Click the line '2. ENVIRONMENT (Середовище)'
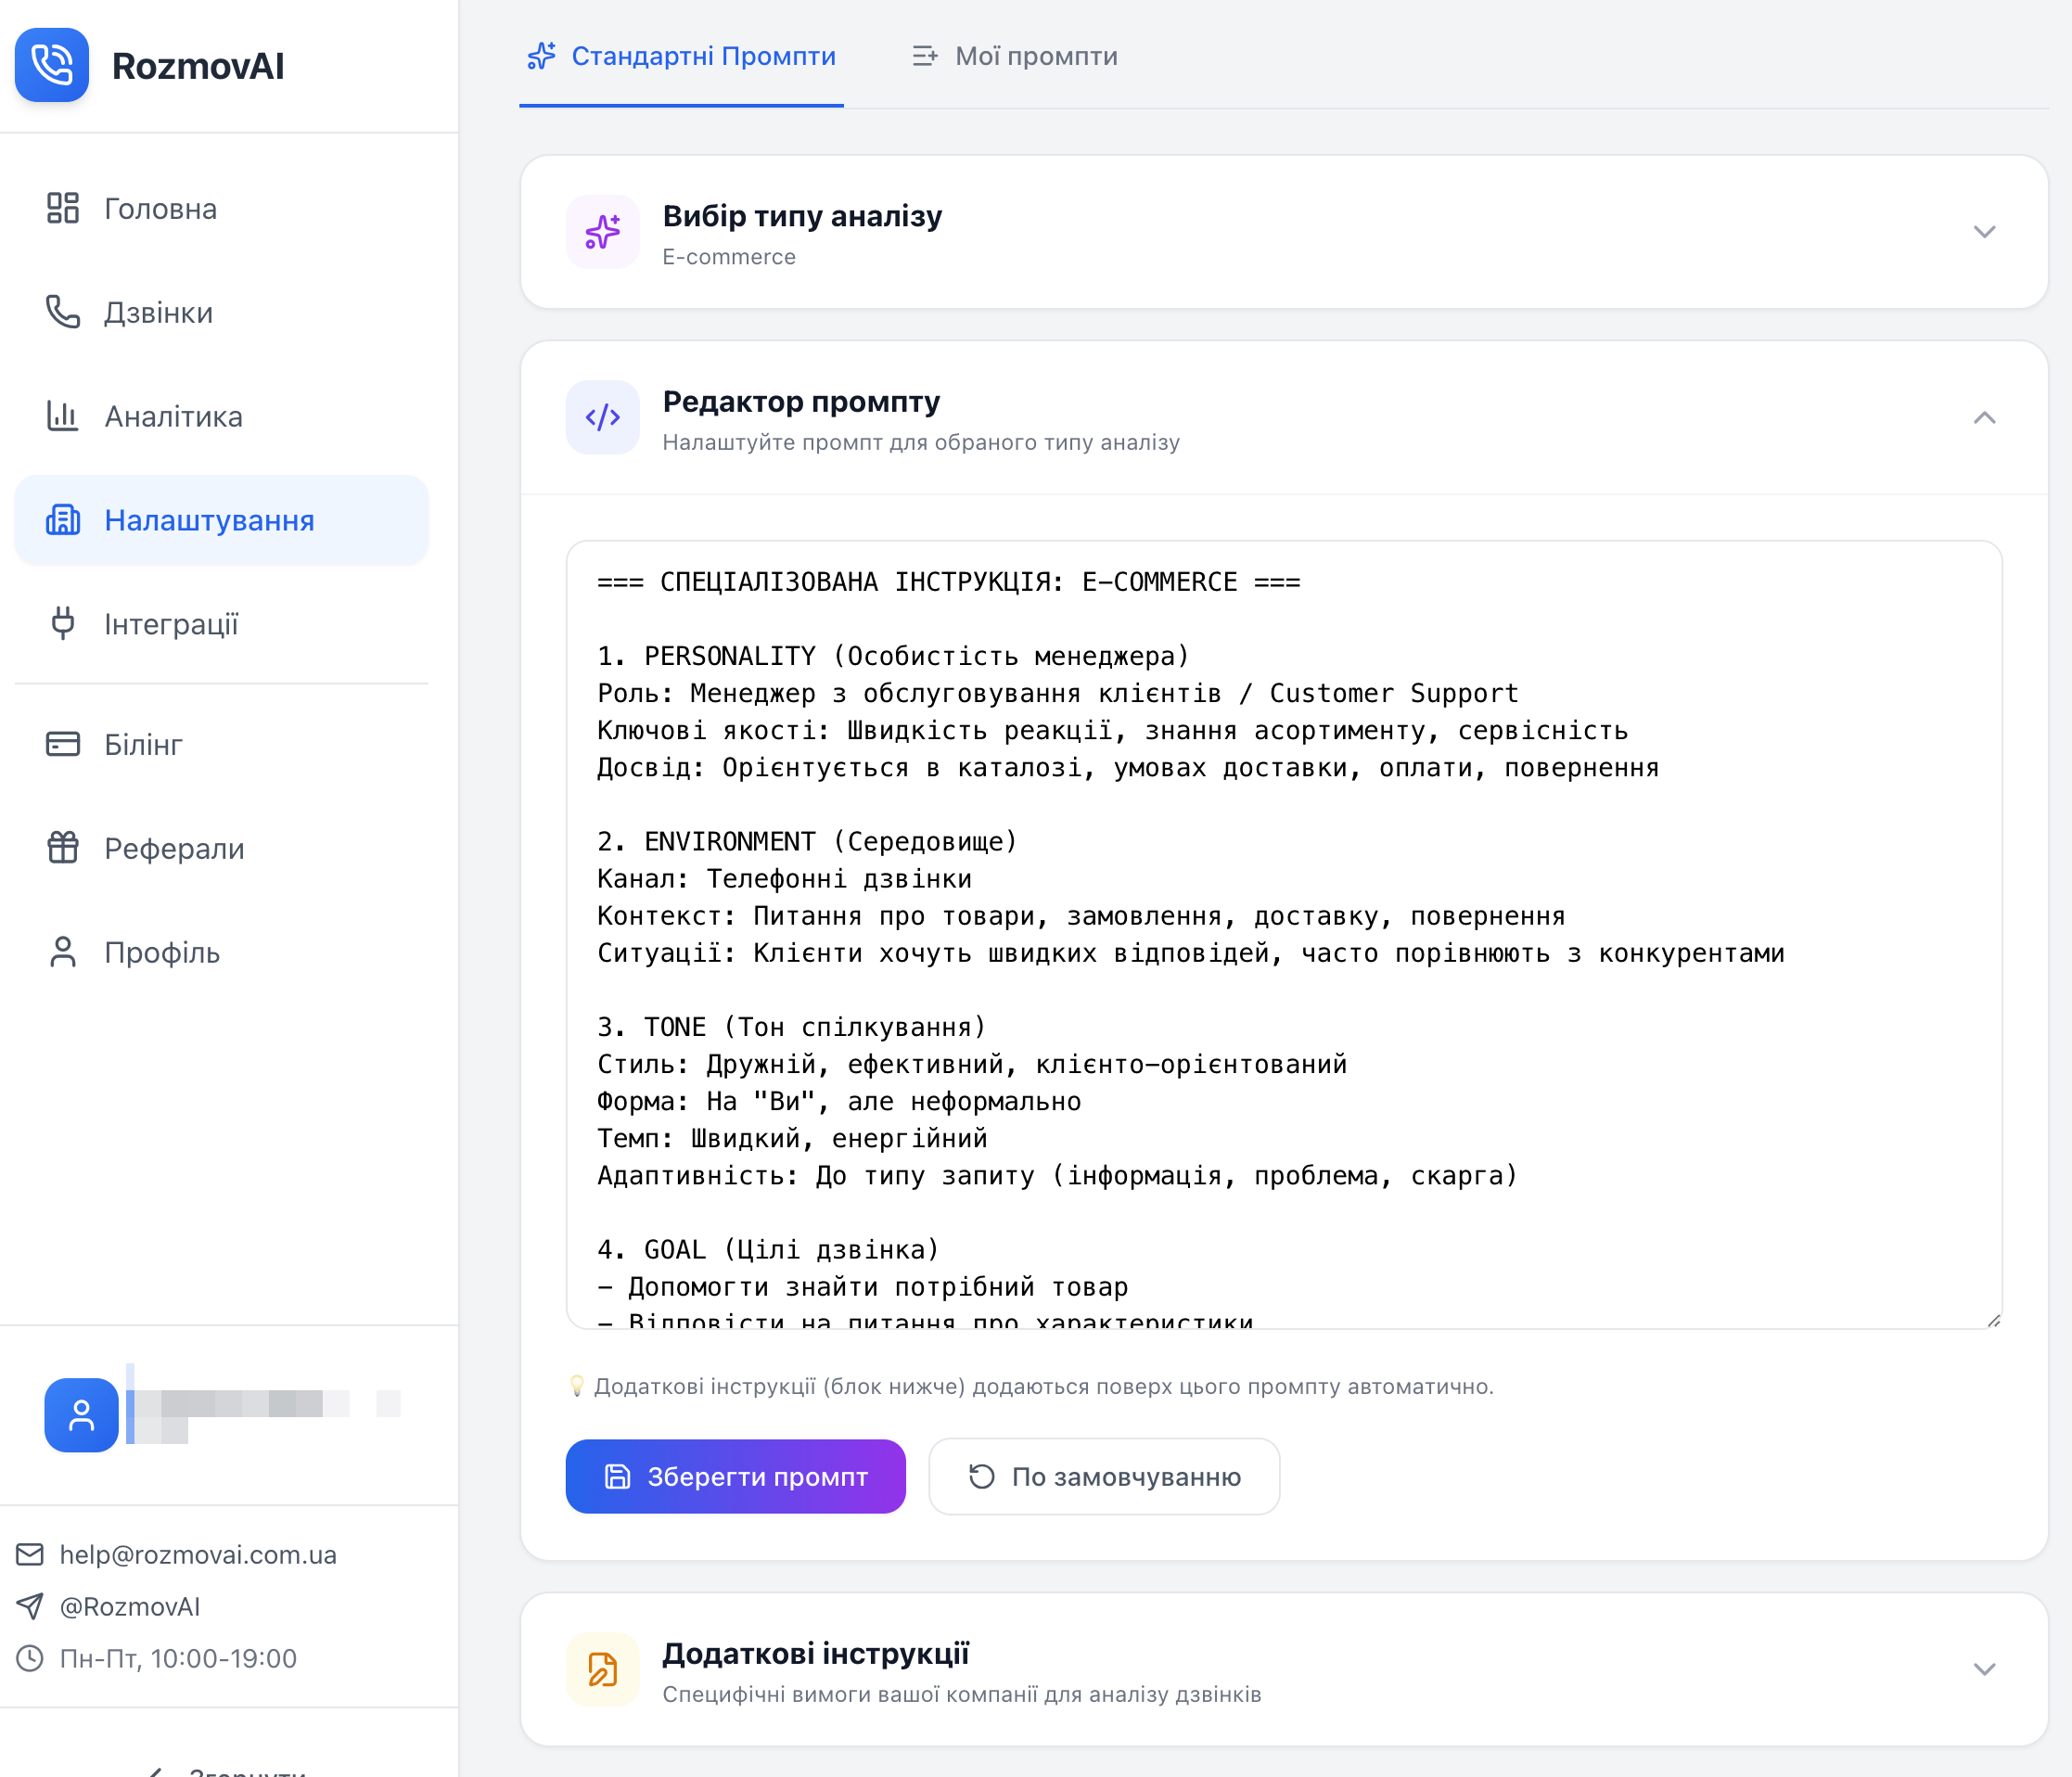This screenshot has width=2072, height=1777. click(807, 841)
